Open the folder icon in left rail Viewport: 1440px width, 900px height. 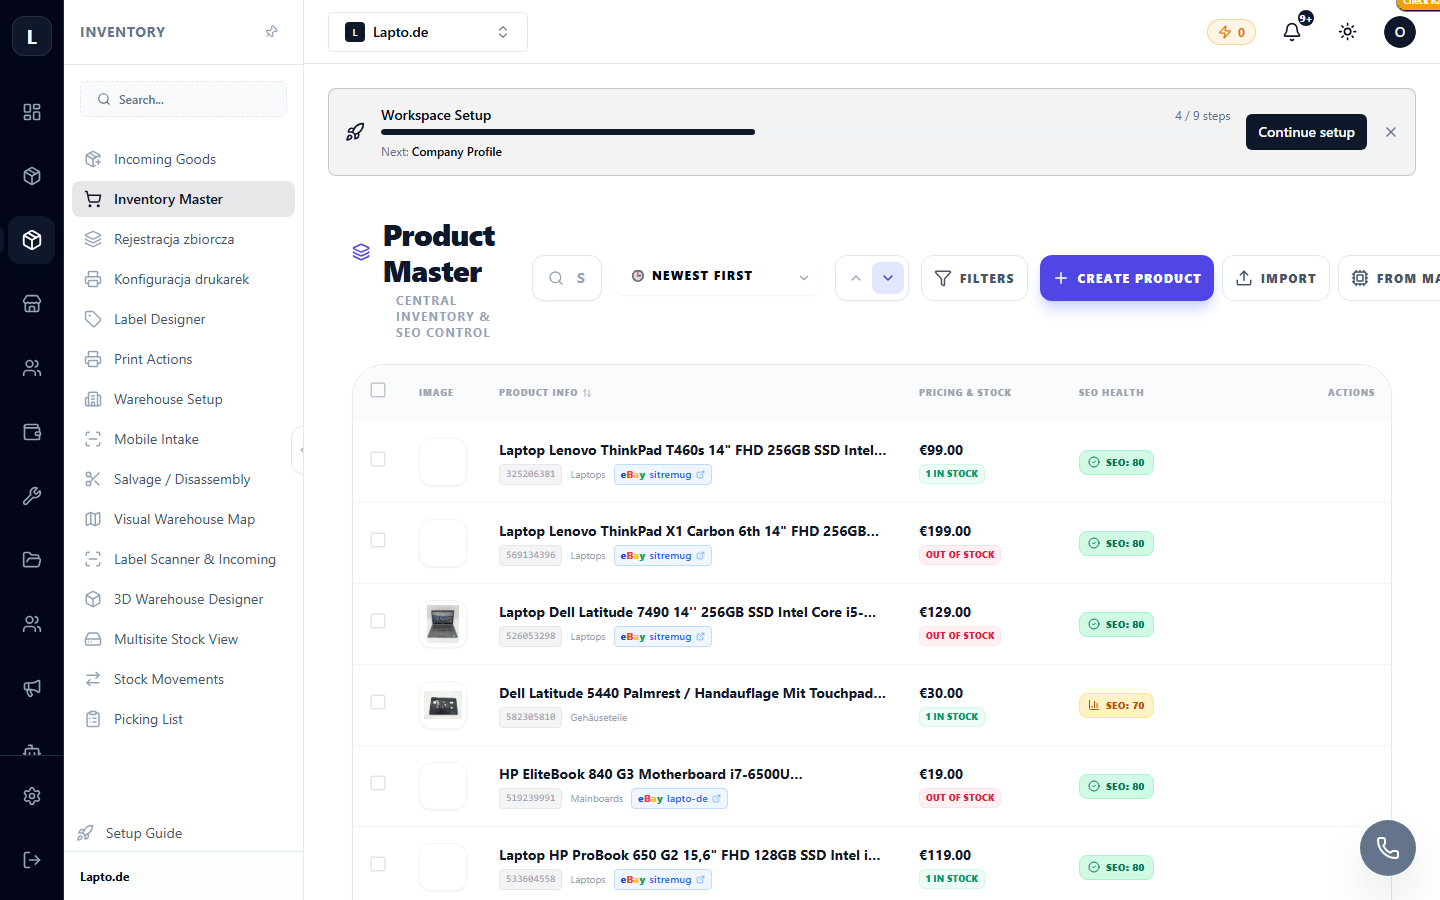(32, 560)
